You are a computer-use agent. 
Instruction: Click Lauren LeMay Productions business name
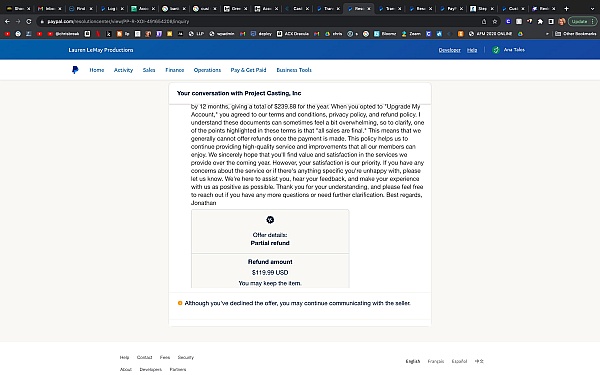pos(101,50)
